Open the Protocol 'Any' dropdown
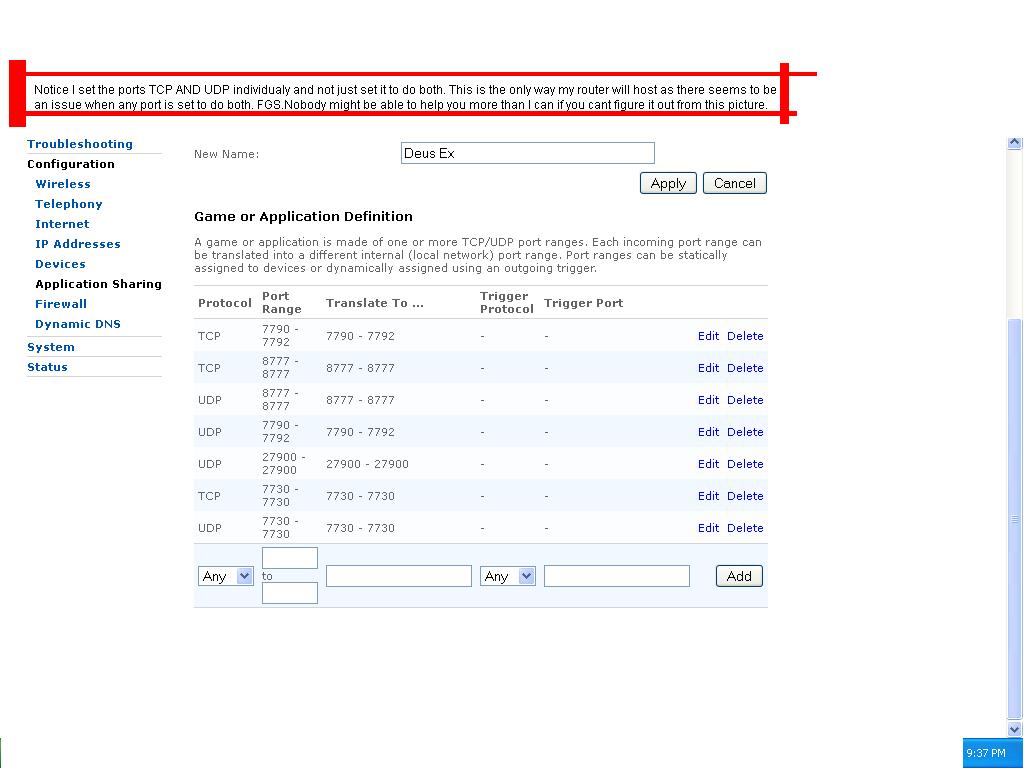The width and height of the screenshot is (1024, 768). click(226, 576)
